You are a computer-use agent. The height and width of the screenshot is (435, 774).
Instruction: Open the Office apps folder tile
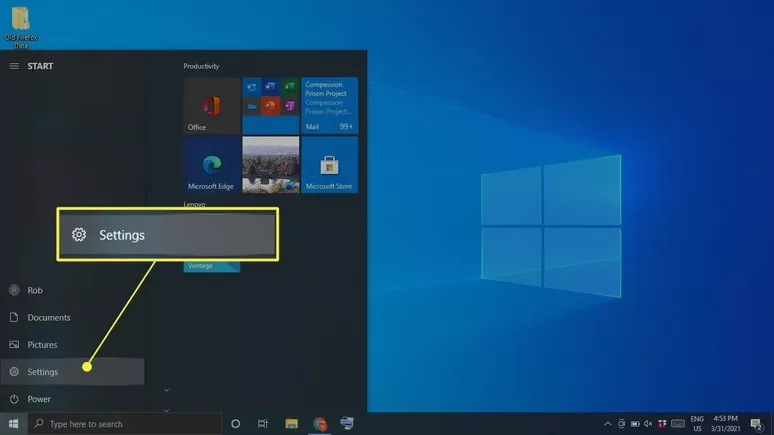[x=271, y=106]
